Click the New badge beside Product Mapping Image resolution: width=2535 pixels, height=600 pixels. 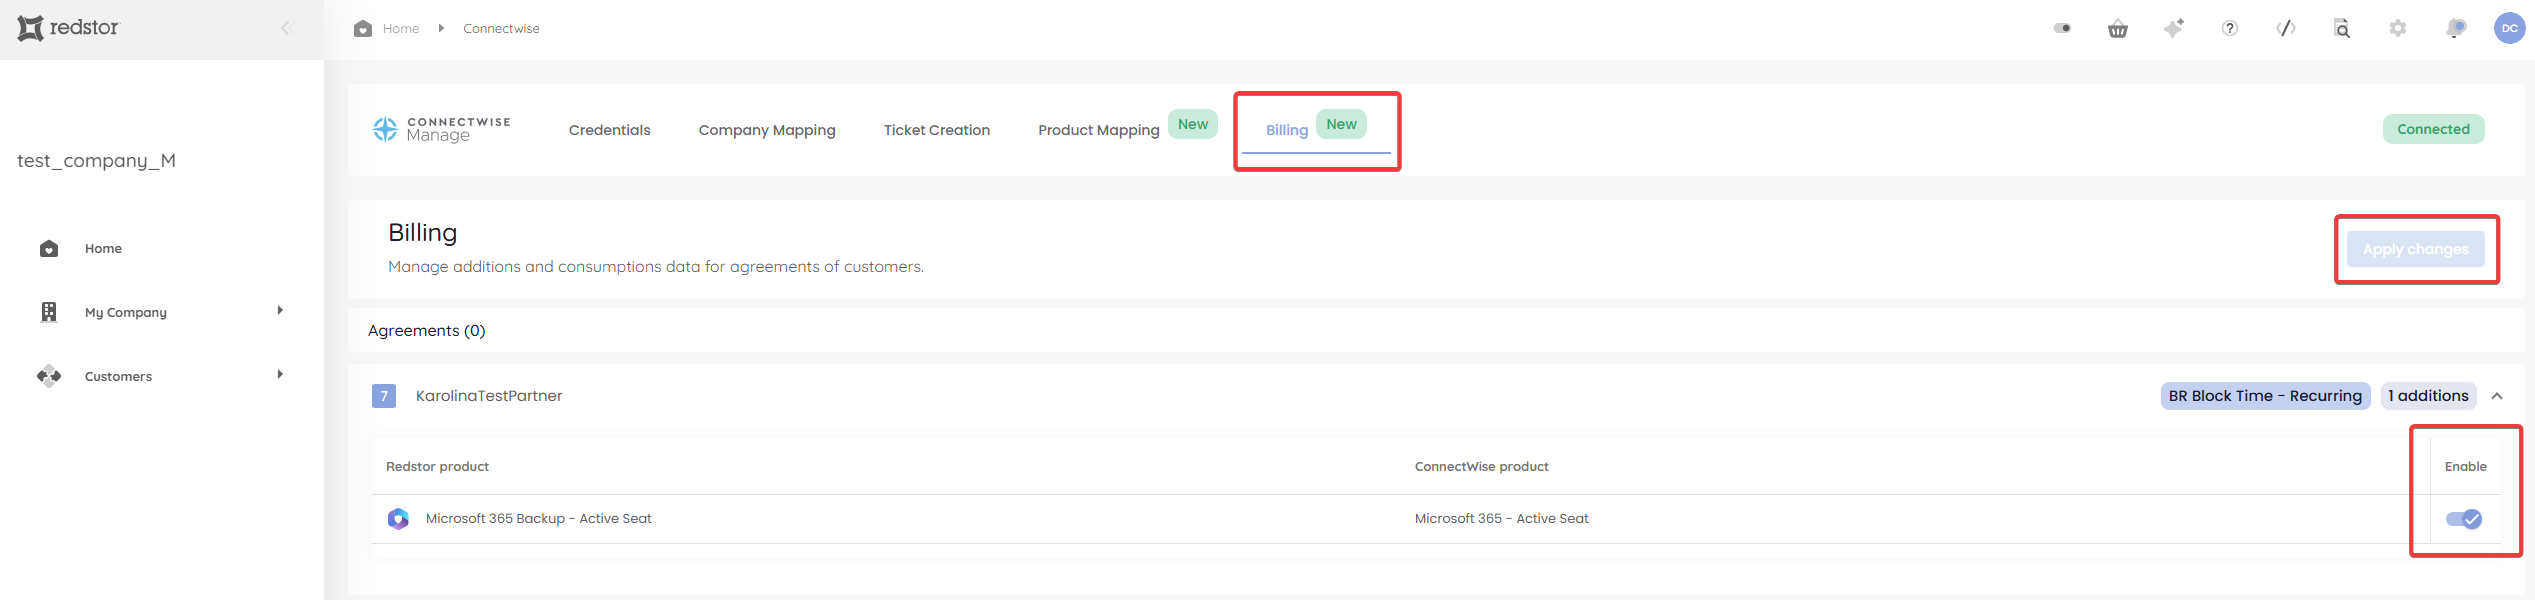click(1193, 124)
